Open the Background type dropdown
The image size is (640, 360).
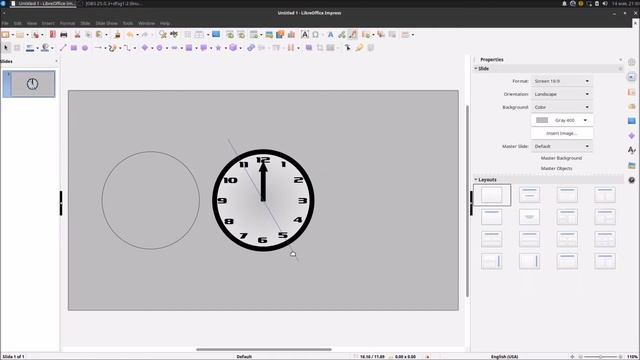click(562, 107)
